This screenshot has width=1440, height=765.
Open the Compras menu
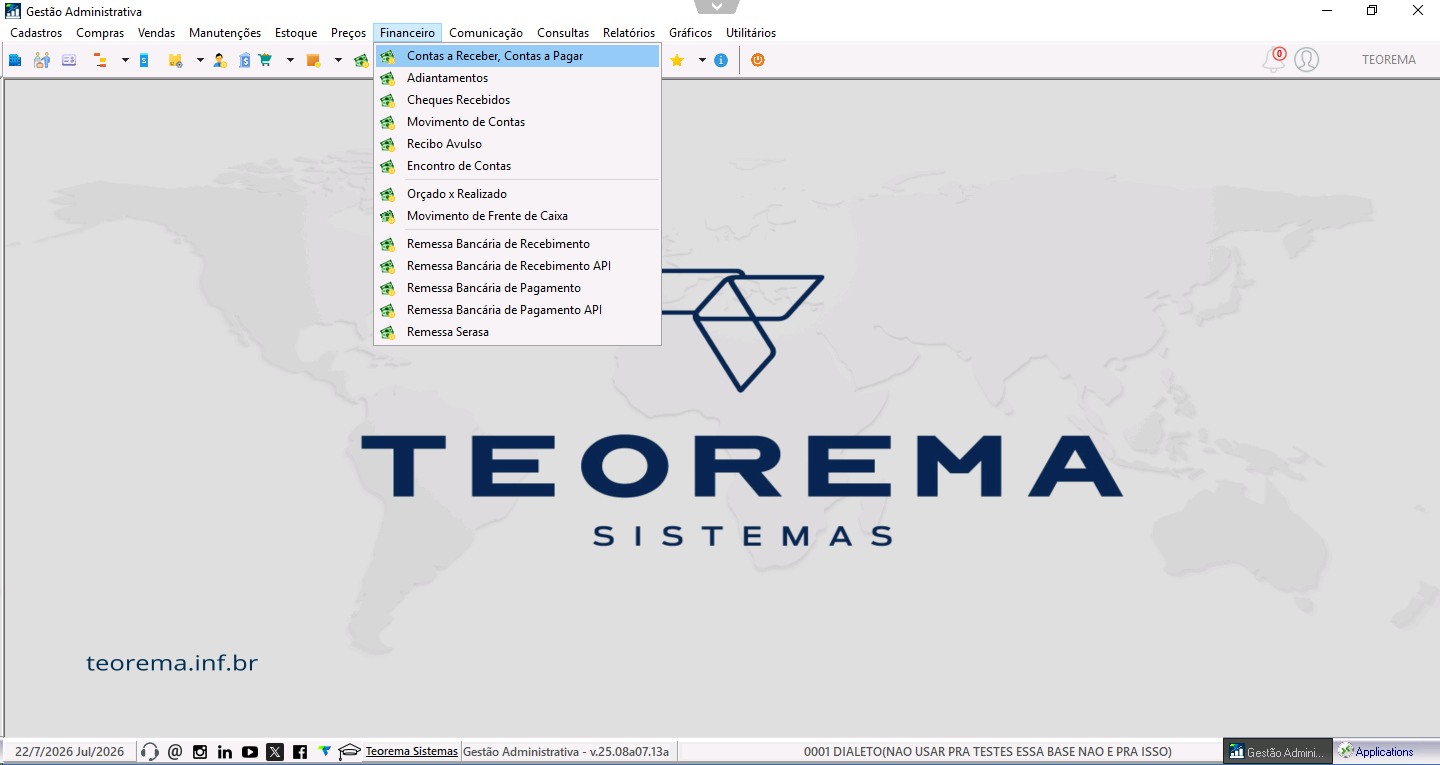[100, 33]
